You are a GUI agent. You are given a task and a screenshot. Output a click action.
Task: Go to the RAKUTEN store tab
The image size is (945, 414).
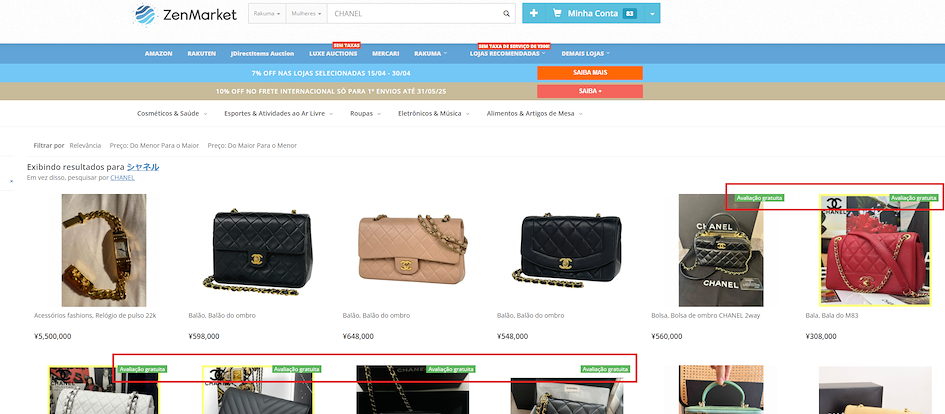201,54
